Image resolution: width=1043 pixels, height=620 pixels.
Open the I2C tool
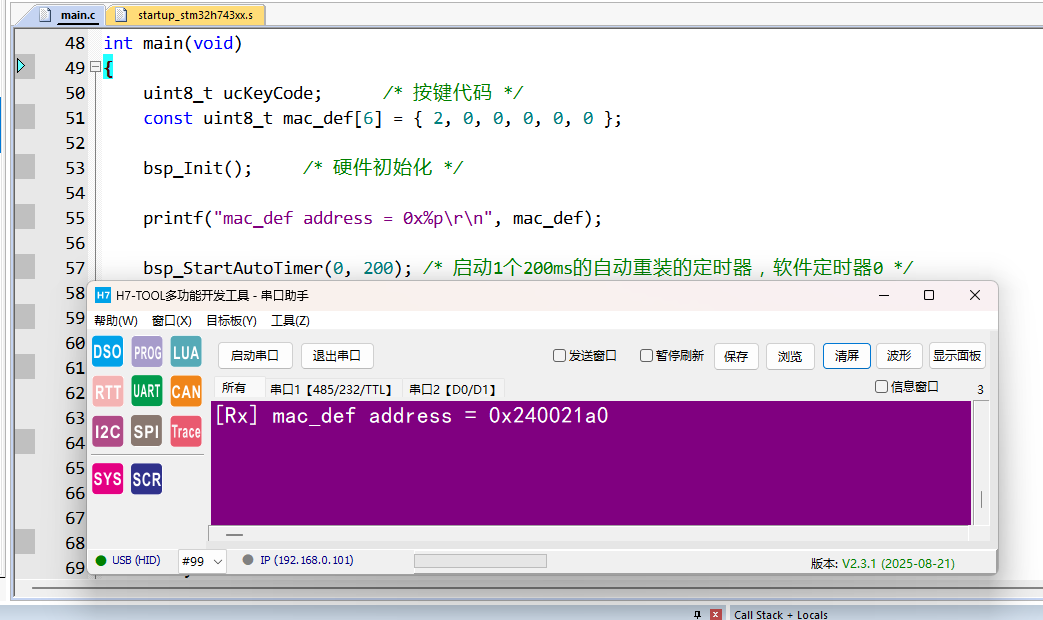107,431
